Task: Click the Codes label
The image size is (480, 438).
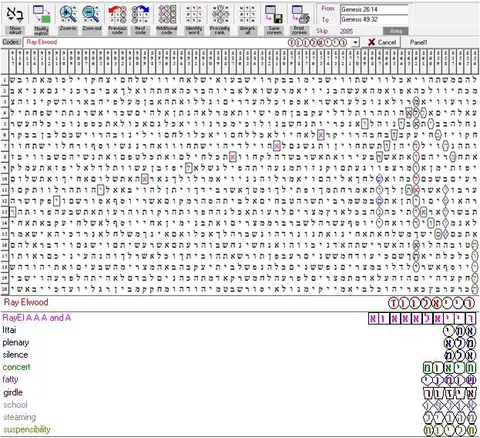Action: pyautogui.click(x=11, y=42)
